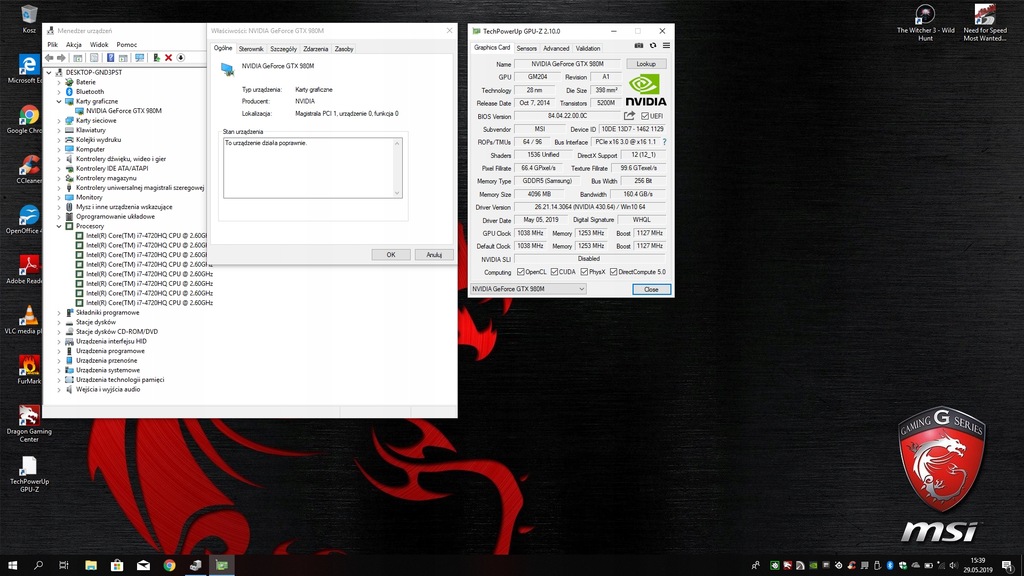Open the VLC media player desktop shortcut

pyautogui.click(x=26, y=320)
